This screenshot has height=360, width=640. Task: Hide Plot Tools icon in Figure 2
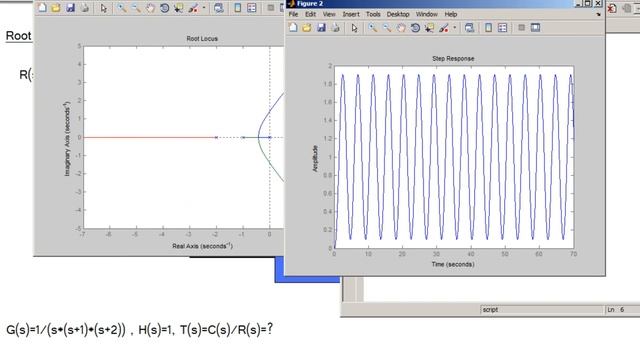pos(521,28)
